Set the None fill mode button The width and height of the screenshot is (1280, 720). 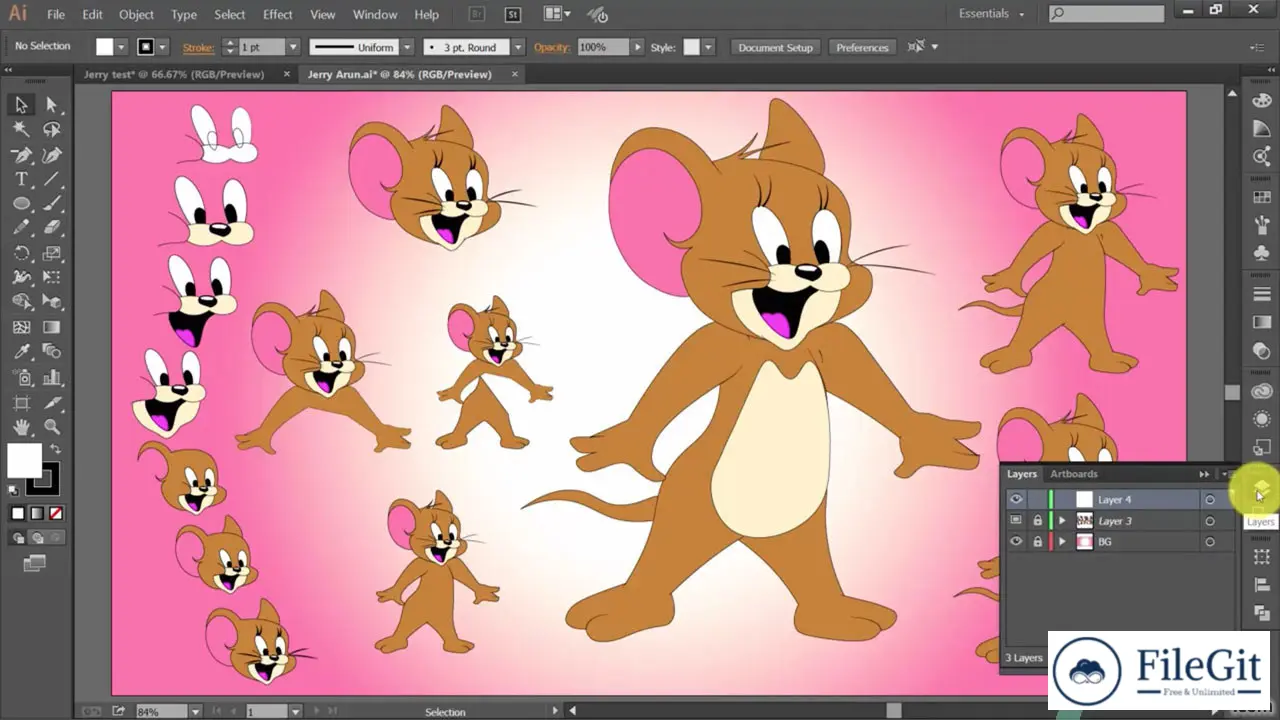tap(56, 513)
